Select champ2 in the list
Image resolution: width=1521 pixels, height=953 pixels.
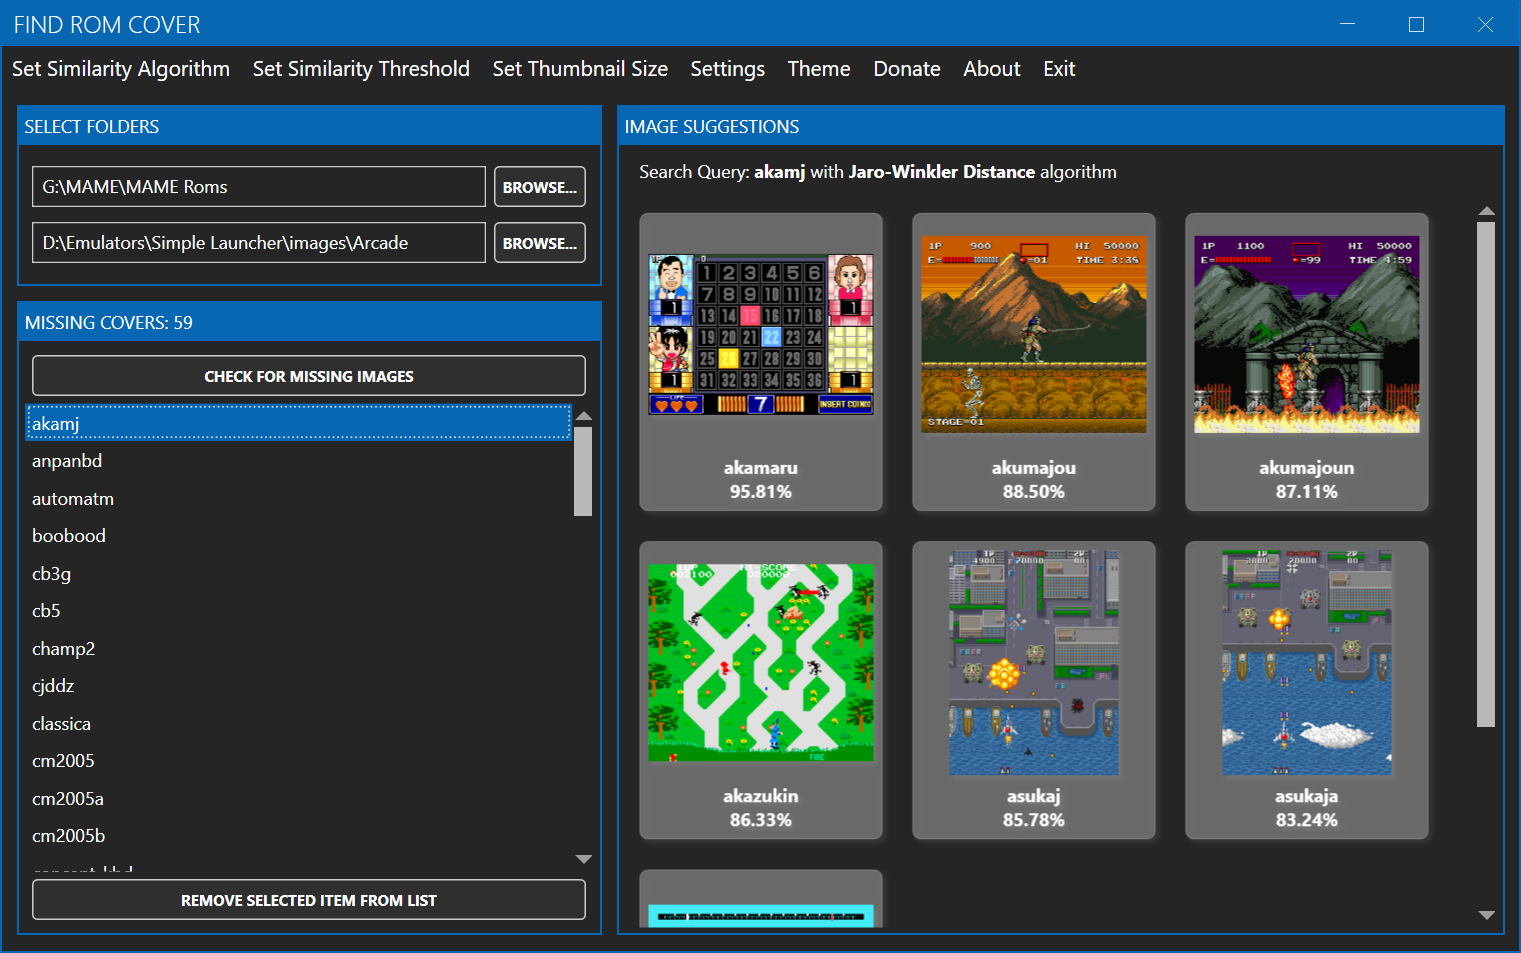coord(299,648)
